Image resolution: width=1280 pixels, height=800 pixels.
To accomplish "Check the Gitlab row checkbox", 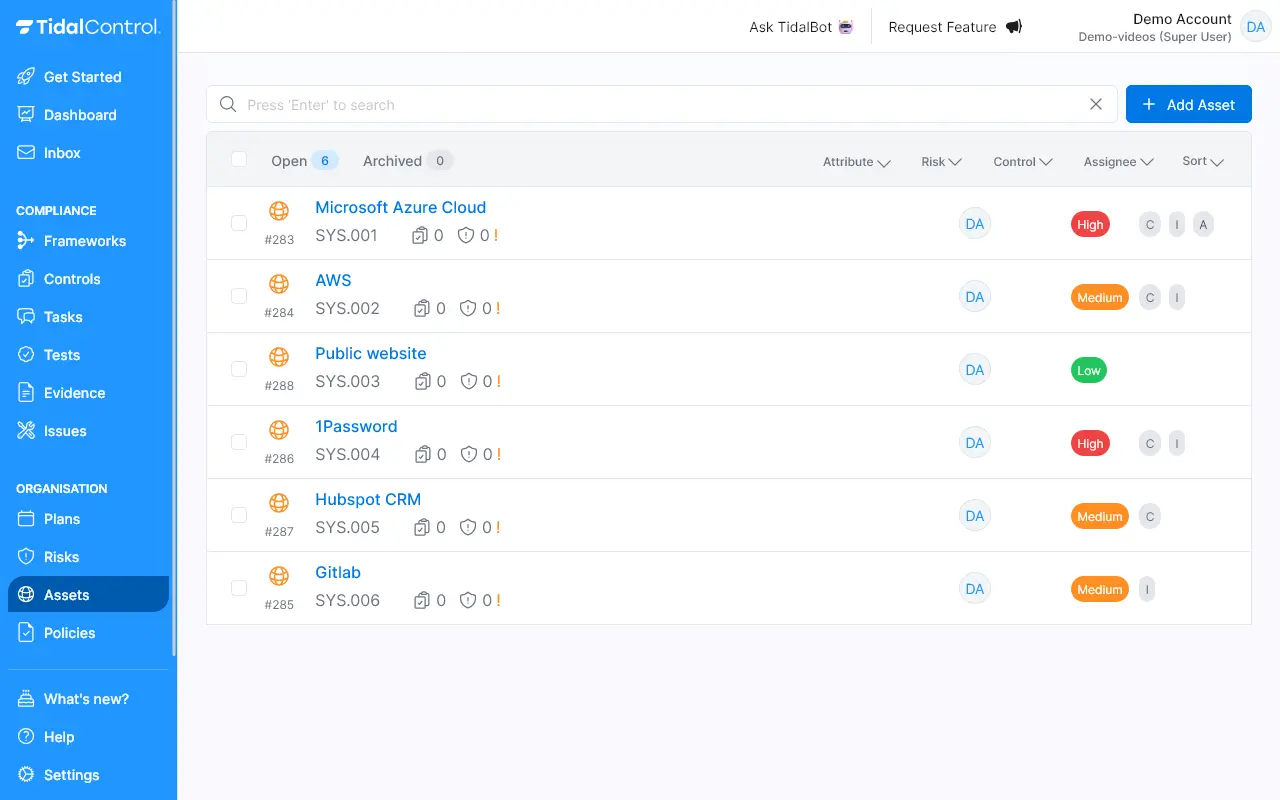I will click(239, 588).
